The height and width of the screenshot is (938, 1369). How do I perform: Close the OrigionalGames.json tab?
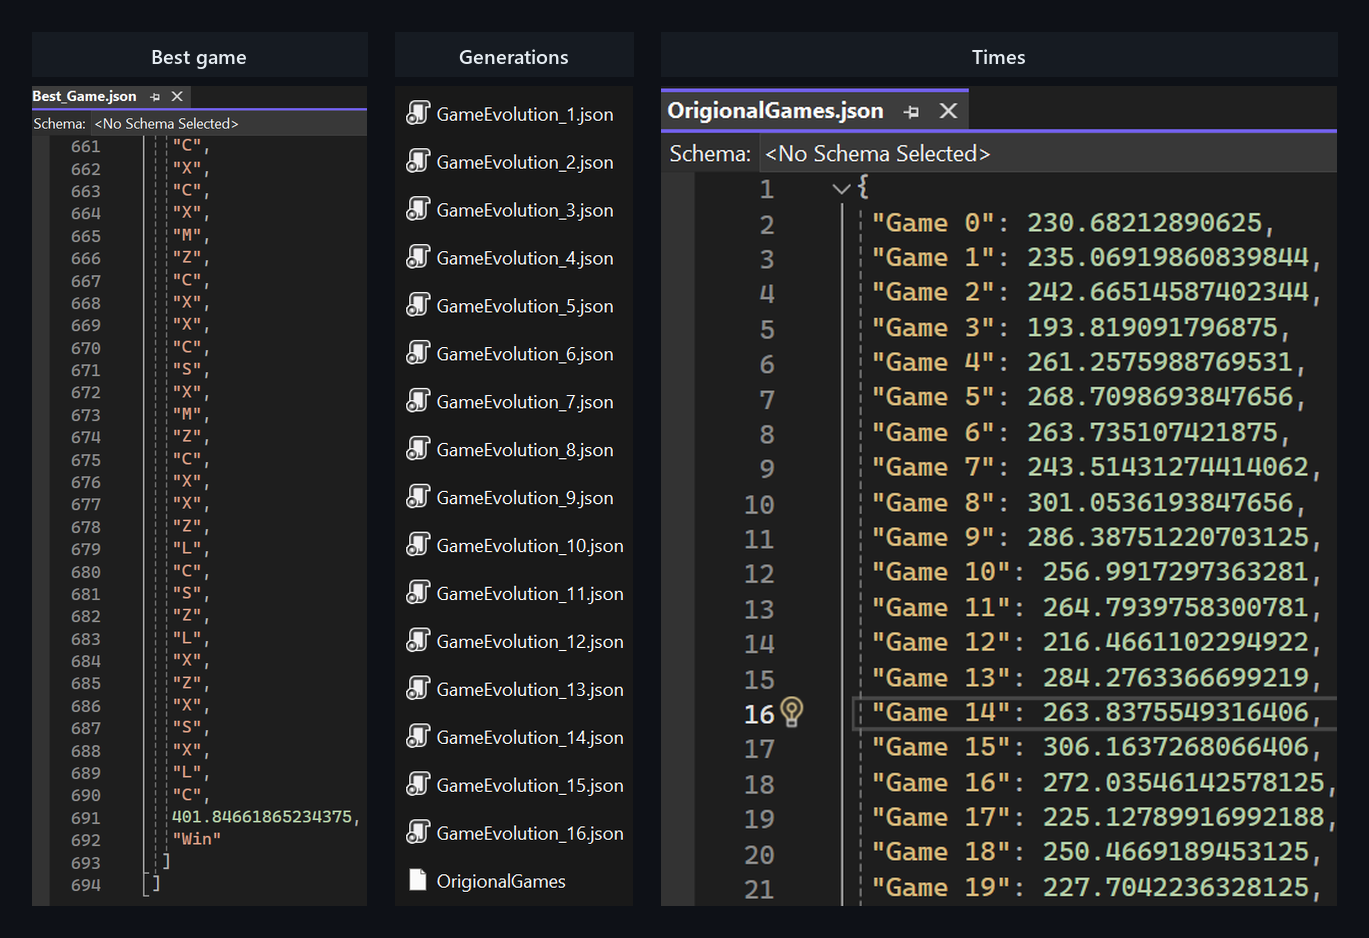point(948,111)
